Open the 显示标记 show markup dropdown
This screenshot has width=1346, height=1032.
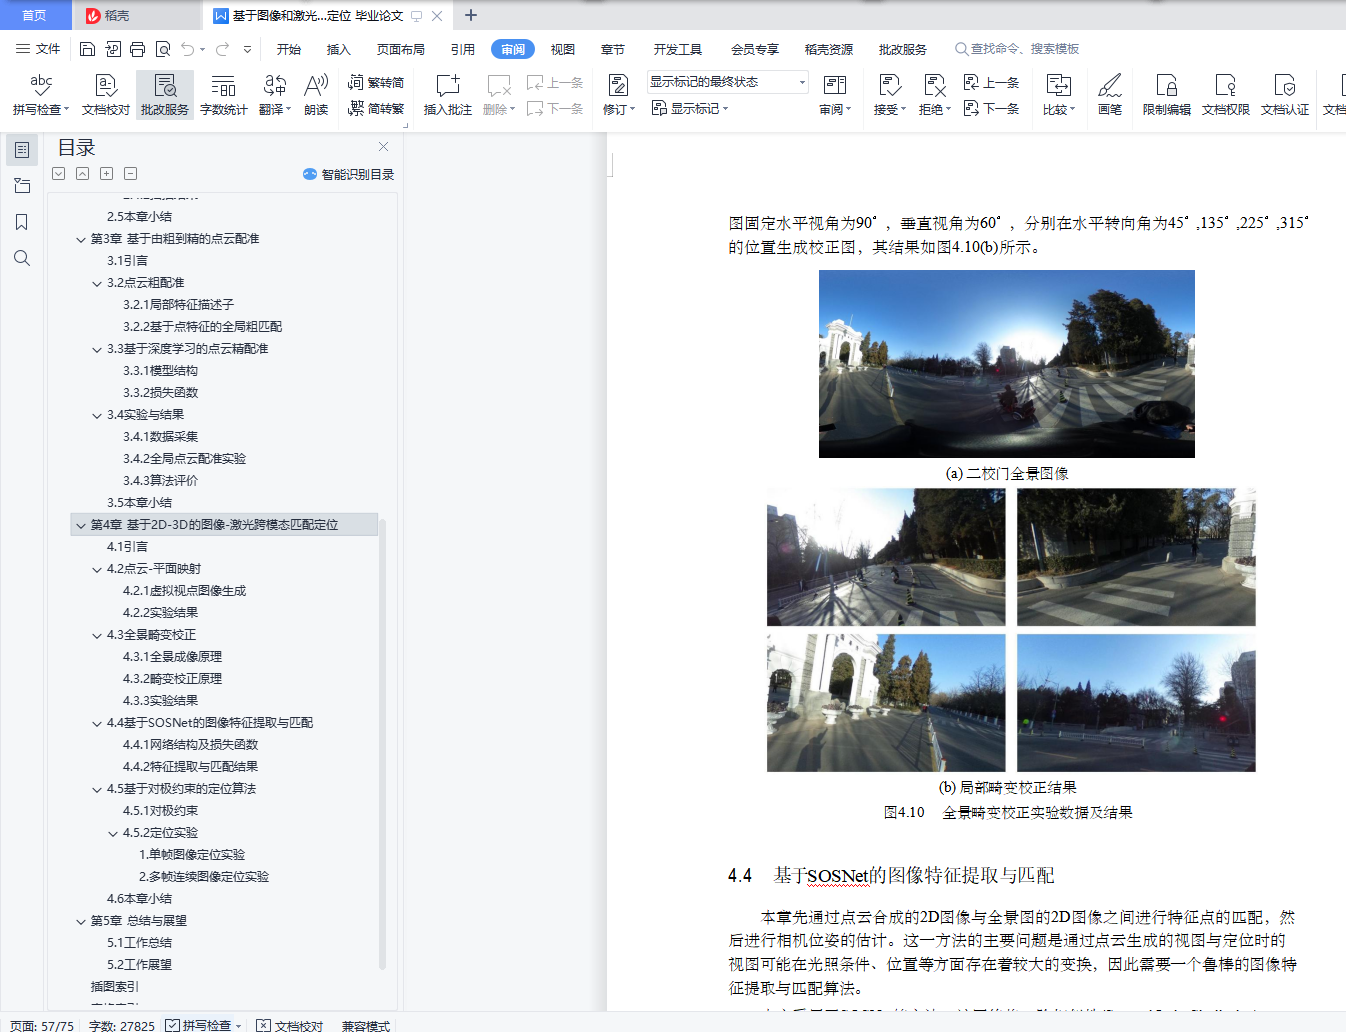pyautogui.click(x=690, y=108)
